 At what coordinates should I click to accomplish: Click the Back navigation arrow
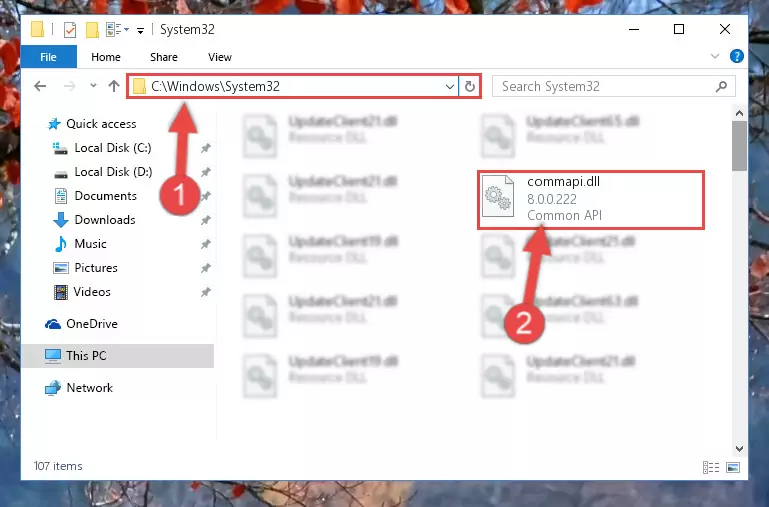click(40, 86)
